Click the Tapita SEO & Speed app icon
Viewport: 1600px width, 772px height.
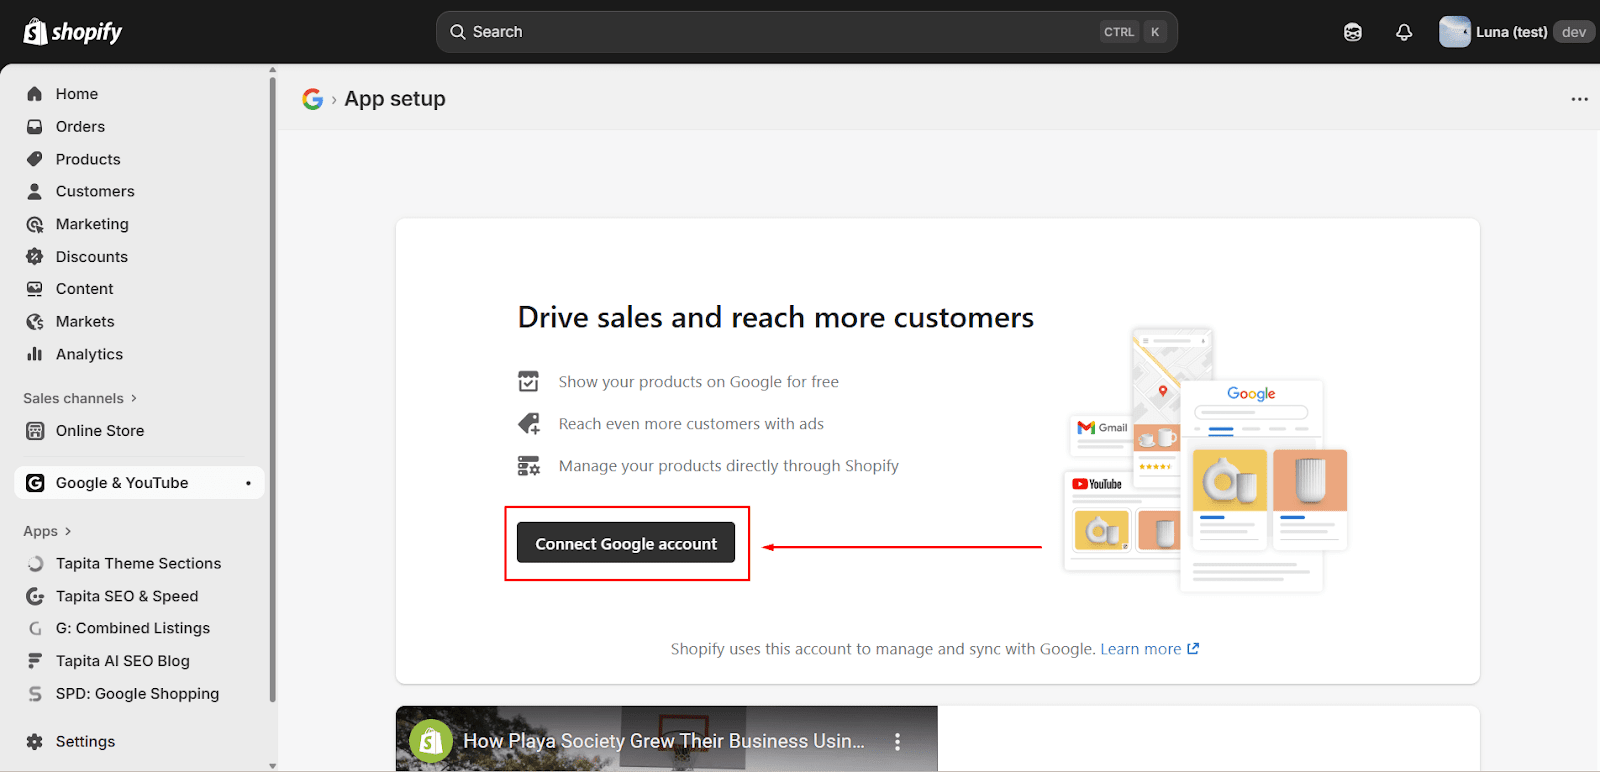tap(35, 596)
